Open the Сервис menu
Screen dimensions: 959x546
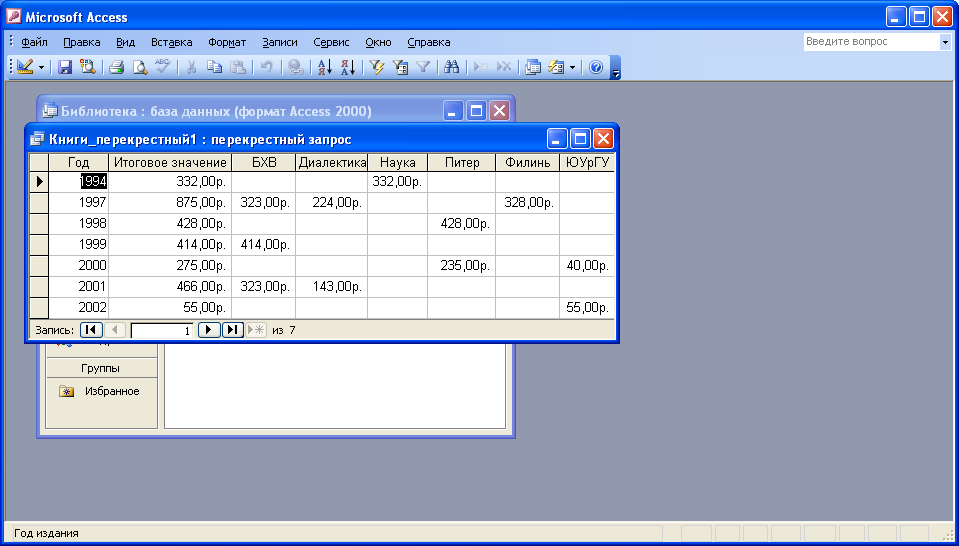coord(331,42)
